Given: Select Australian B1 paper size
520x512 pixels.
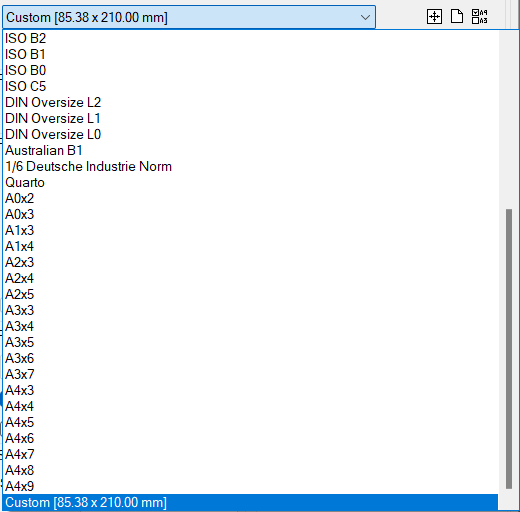Looking at the screenshot, I should click(x=250, y=150).
